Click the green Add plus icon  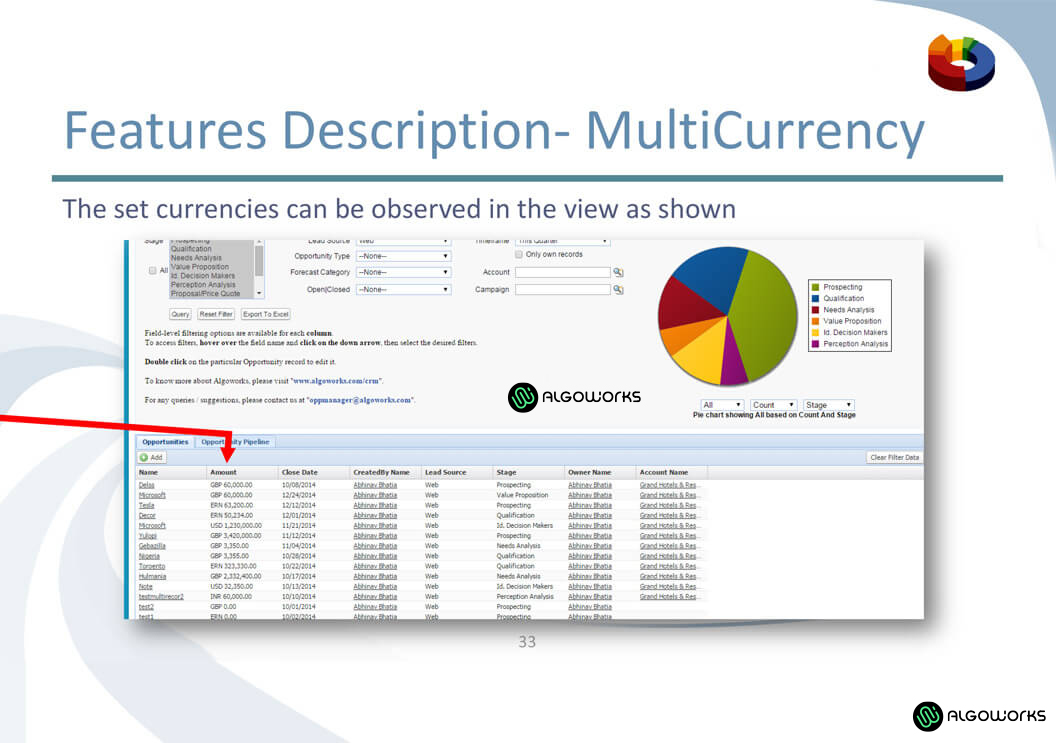[x=144, y=457]
